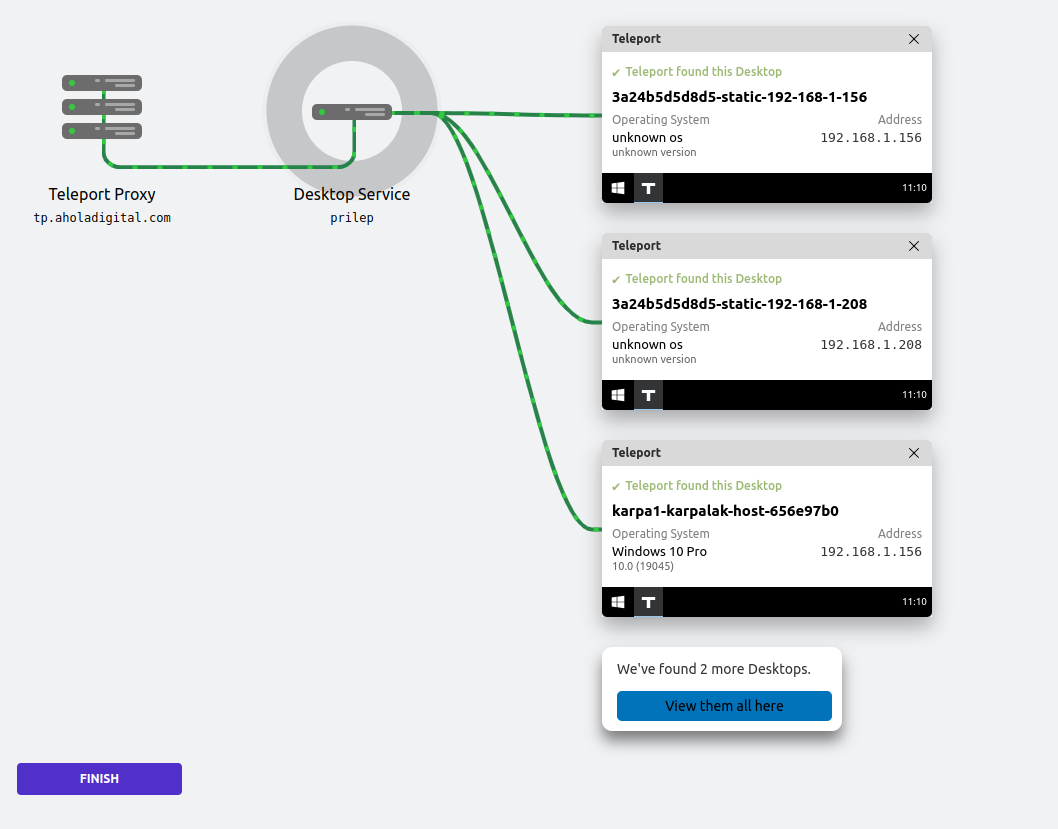
Task: Click Teleport T icon in 192-168-1-208 card
Action: [648, 395]
